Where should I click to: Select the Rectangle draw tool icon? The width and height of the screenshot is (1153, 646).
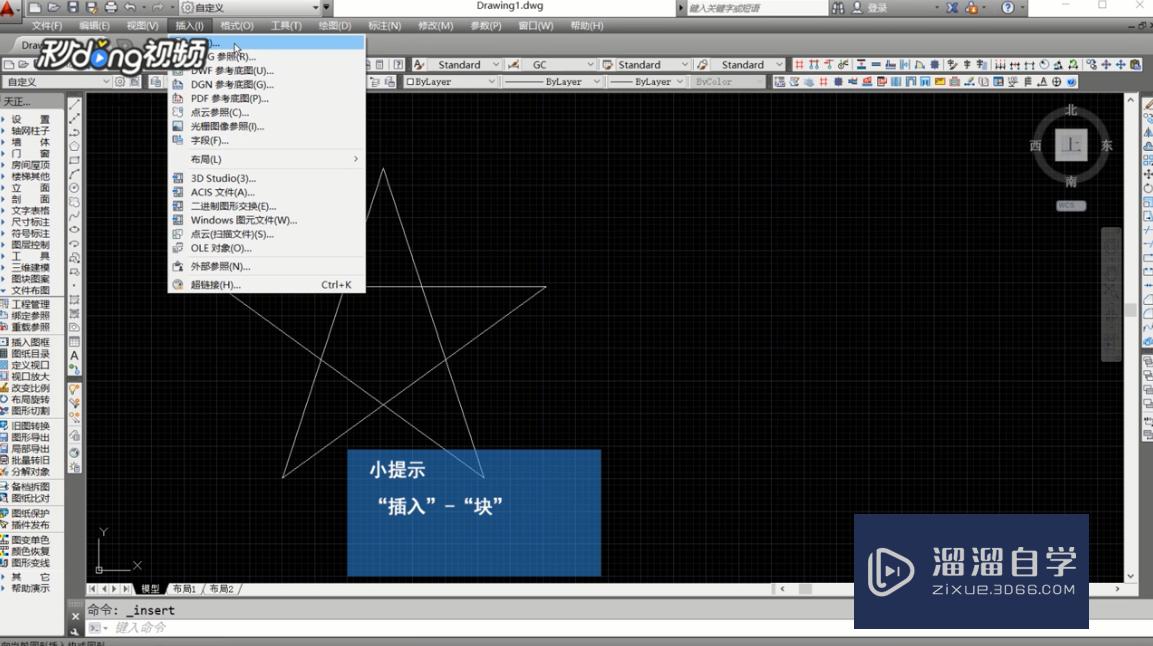coord(74,160)
